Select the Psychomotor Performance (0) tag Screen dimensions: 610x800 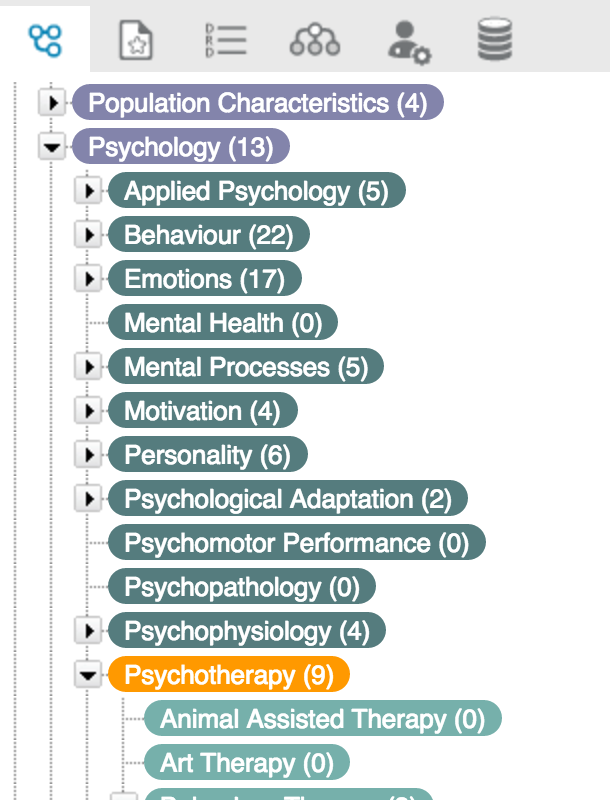[x=297, y=542]
